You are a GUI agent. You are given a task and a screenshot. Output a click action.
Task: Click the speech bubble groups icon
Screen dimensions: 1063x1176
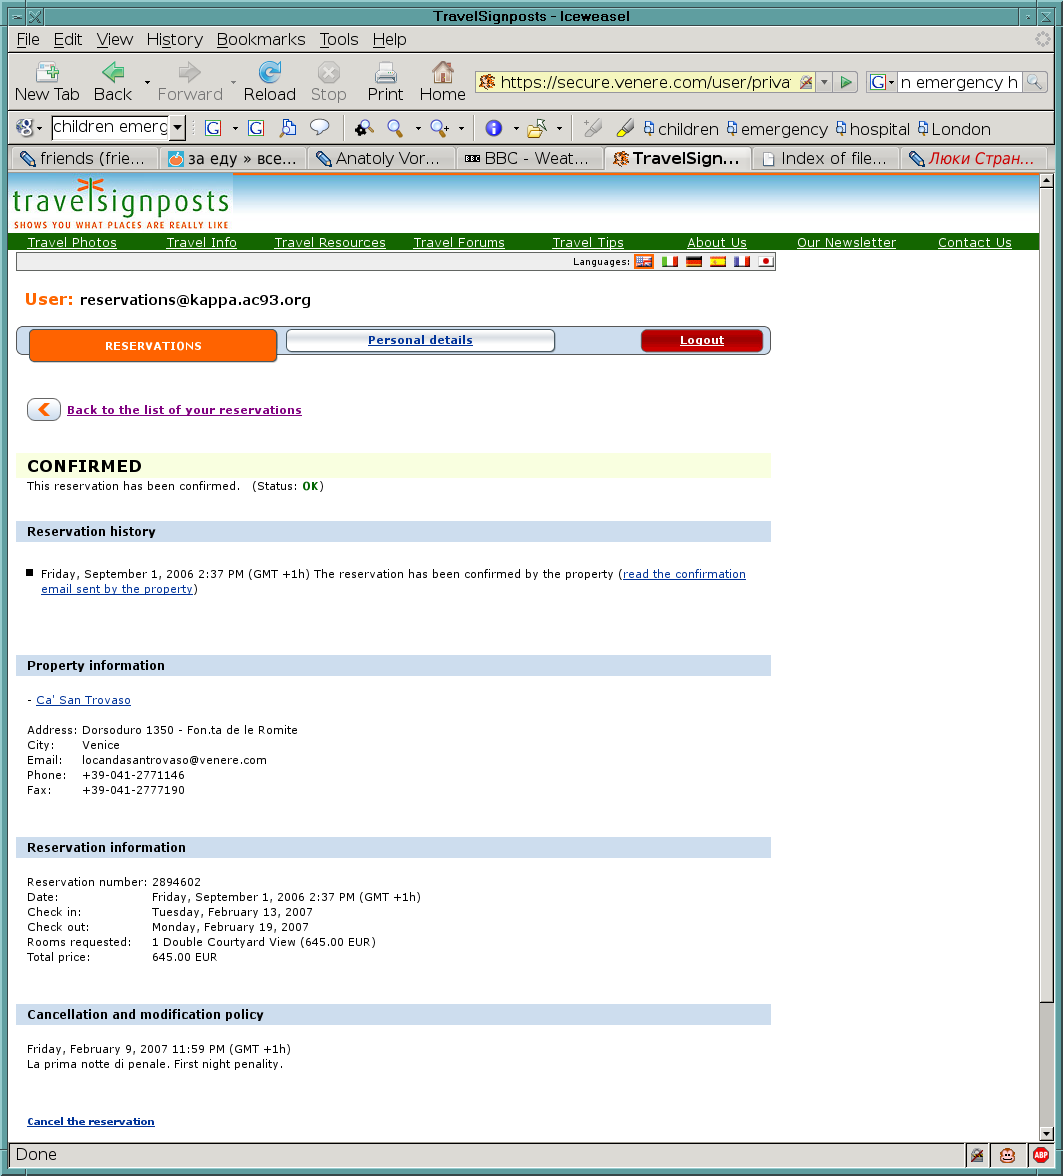coord(320,128)
